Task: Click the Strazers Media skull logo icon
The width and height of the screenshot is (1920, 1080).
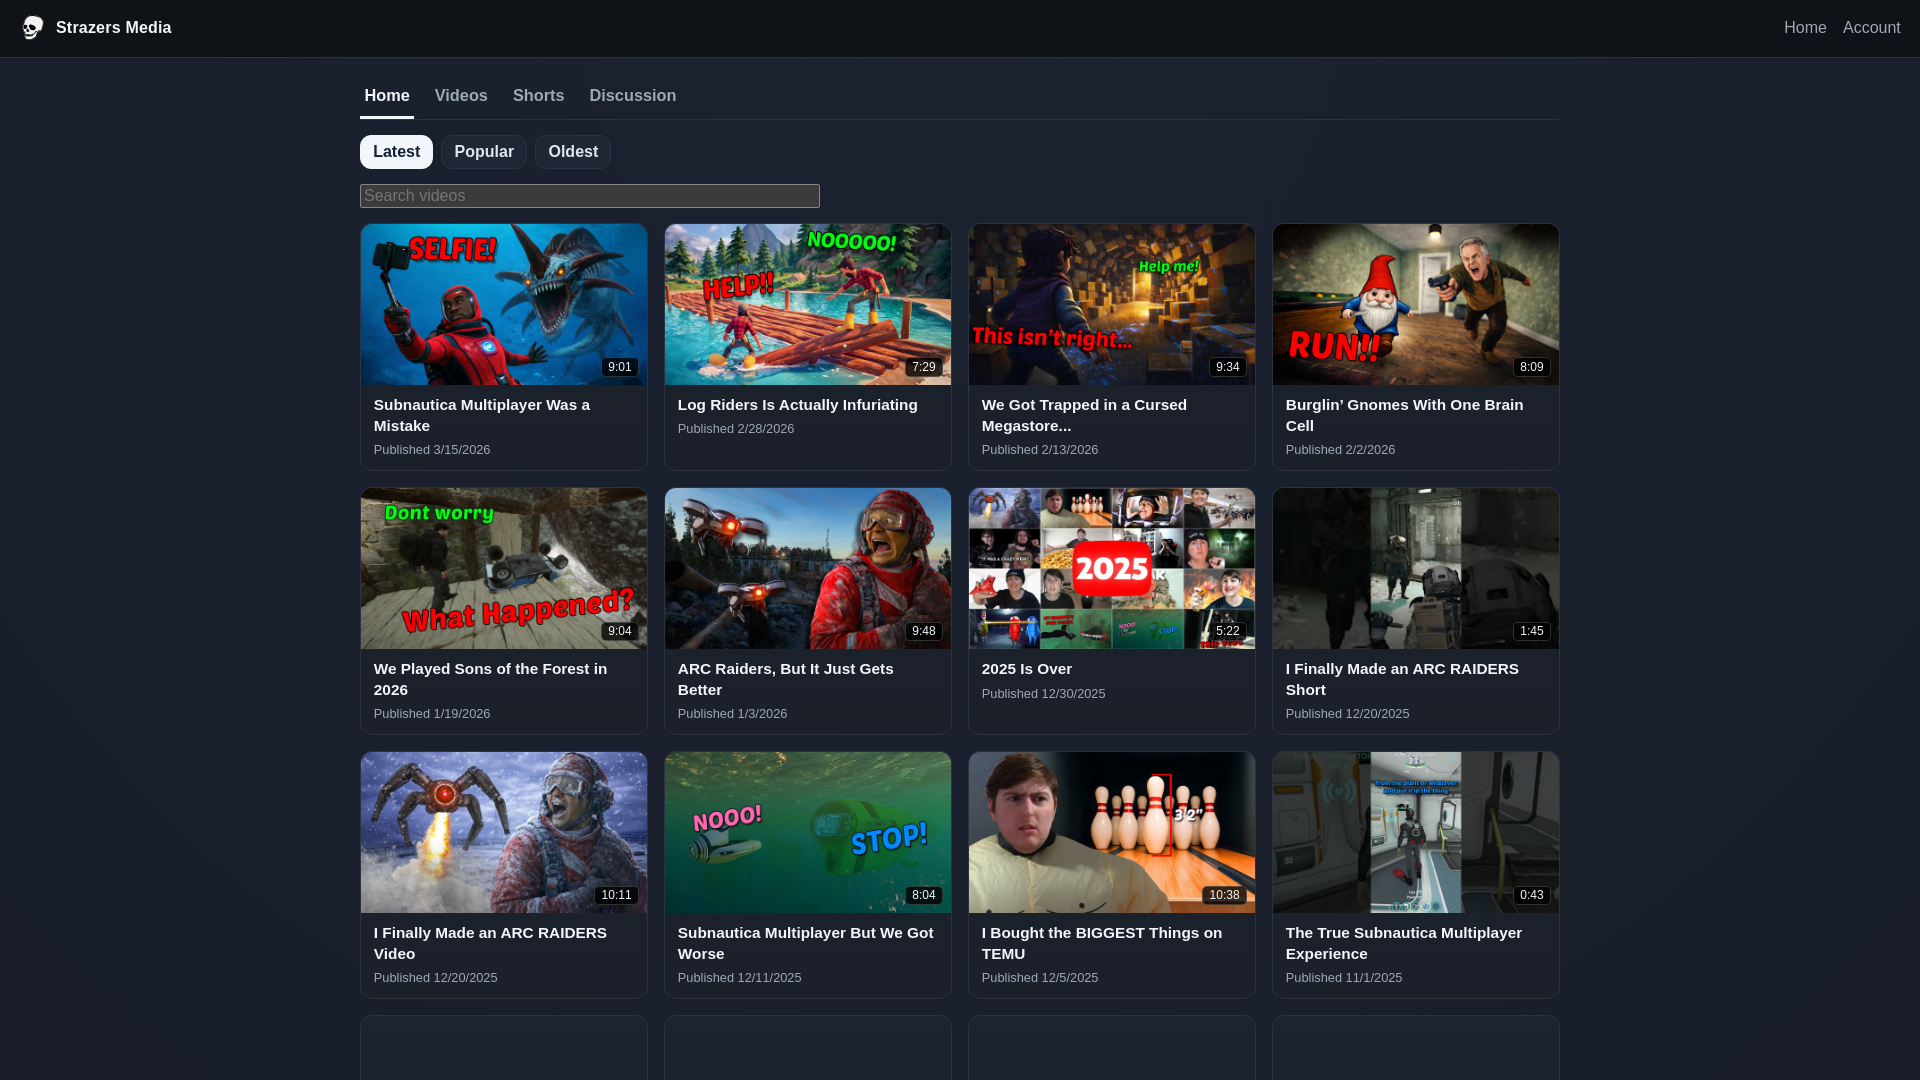Action: 33,28
